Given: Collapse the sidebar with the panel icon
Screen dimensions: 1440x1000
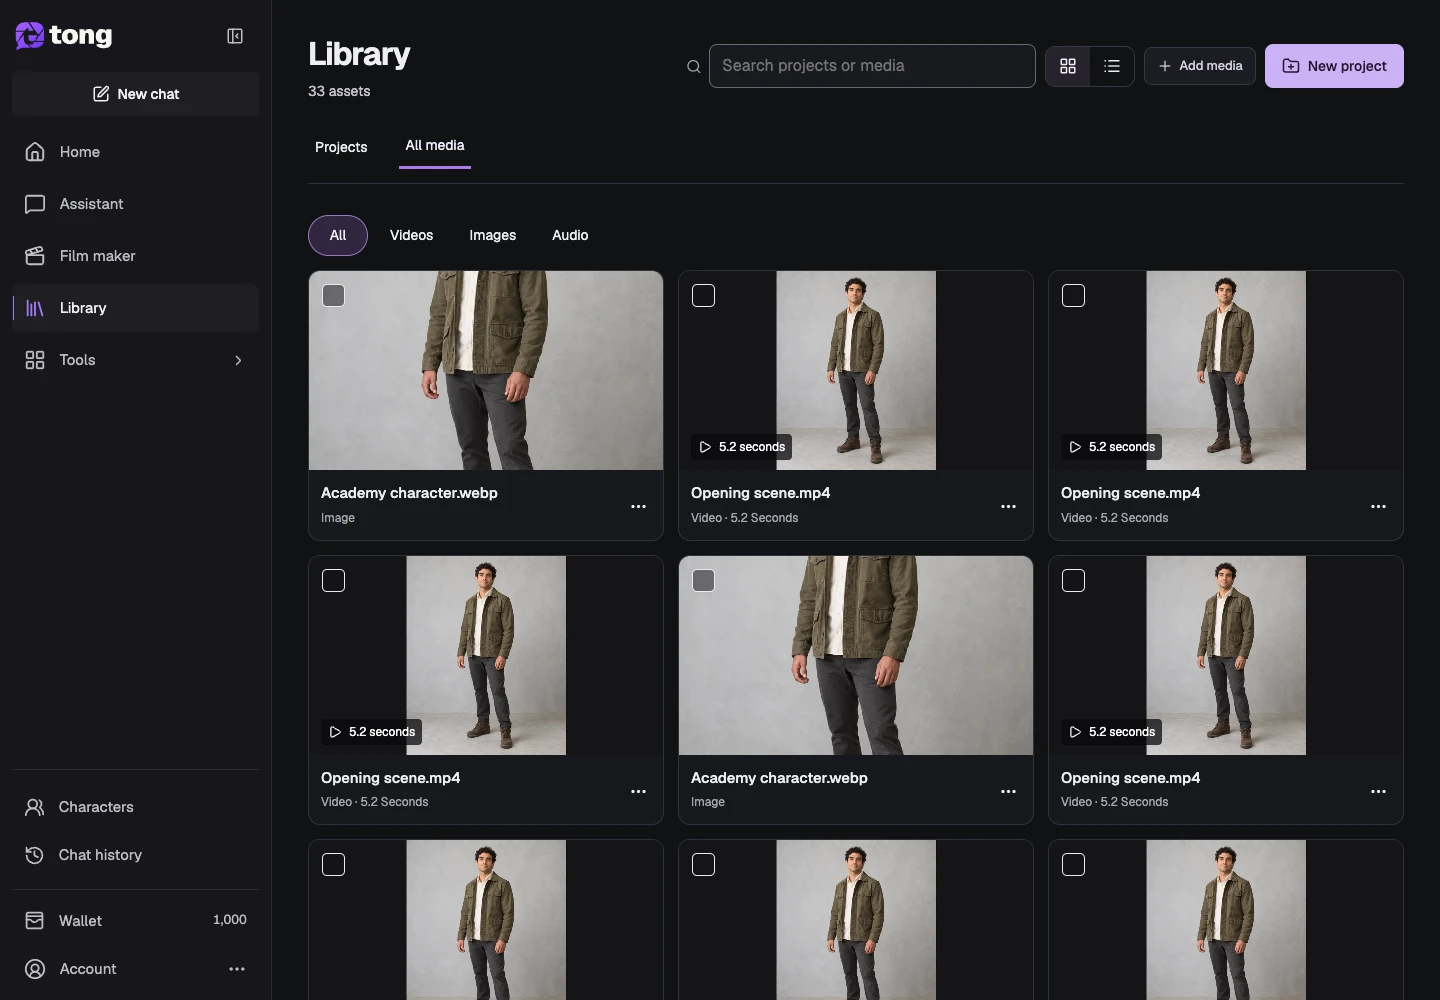Looking at the screenshot, I should (x=235, y=36).
